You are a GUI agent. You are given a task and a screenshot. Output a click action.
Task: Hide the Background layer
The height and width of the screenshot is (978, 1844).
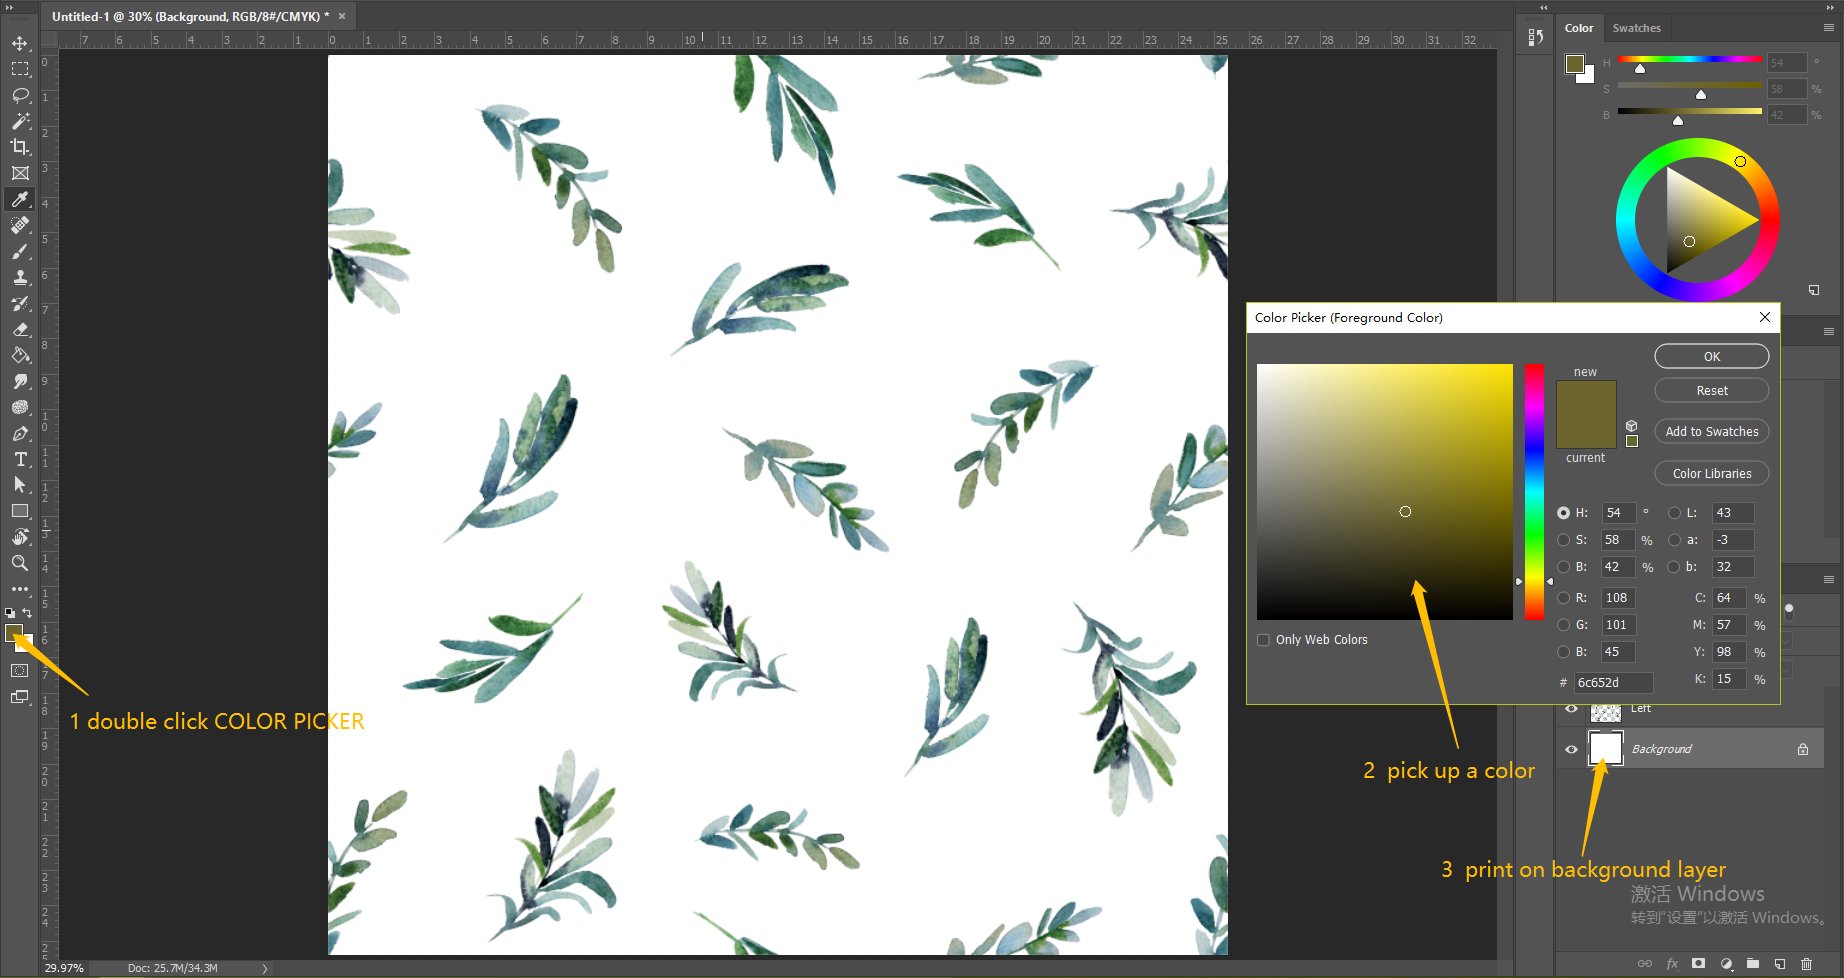coord(1571,749)
